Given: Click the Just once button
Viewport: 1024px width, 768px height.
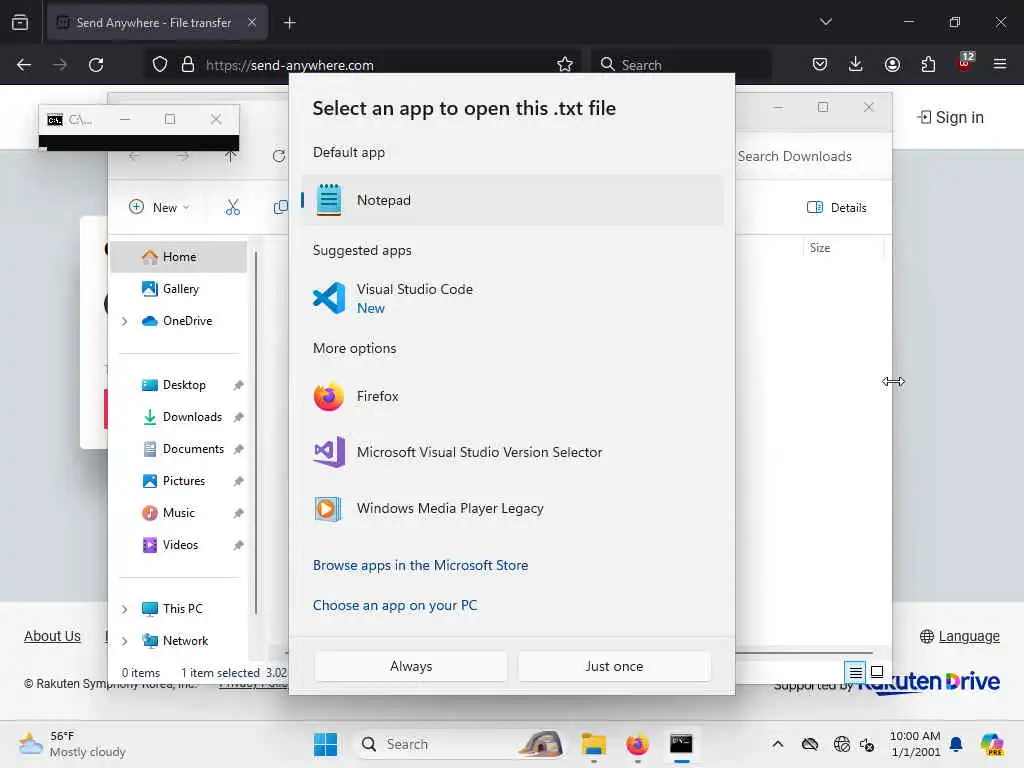Looking at the screenshot, I should 614,666.
